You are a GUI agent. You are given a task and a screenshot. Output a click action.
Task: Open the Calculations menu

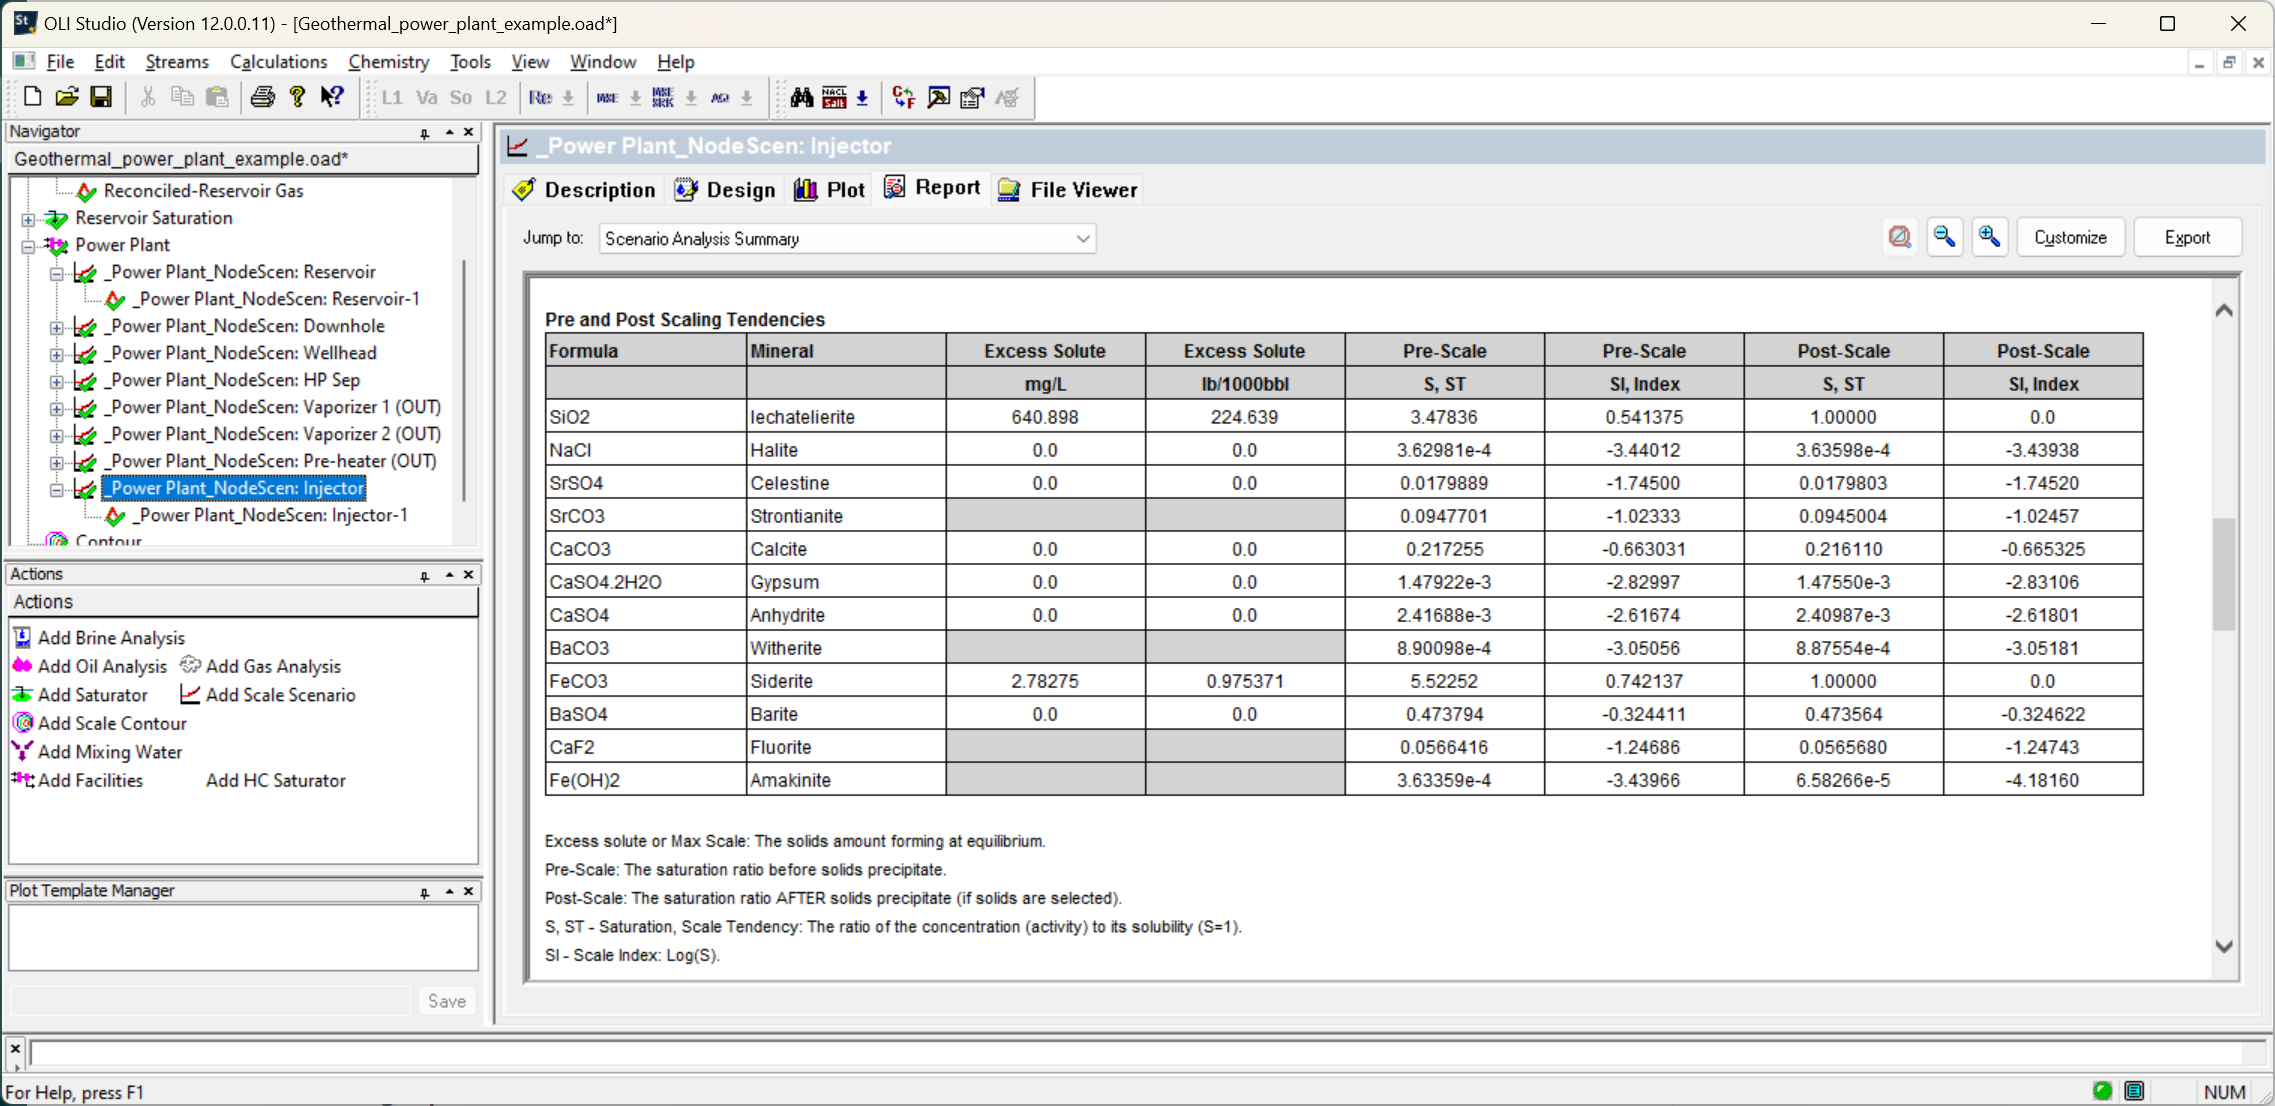pyautogui.click(x=278, y=62)
